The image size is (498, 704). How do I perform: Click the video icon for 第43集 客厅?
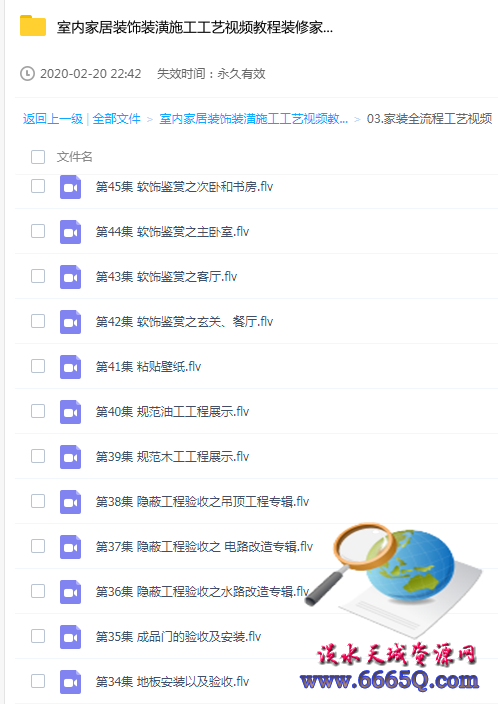click(71, 277)
